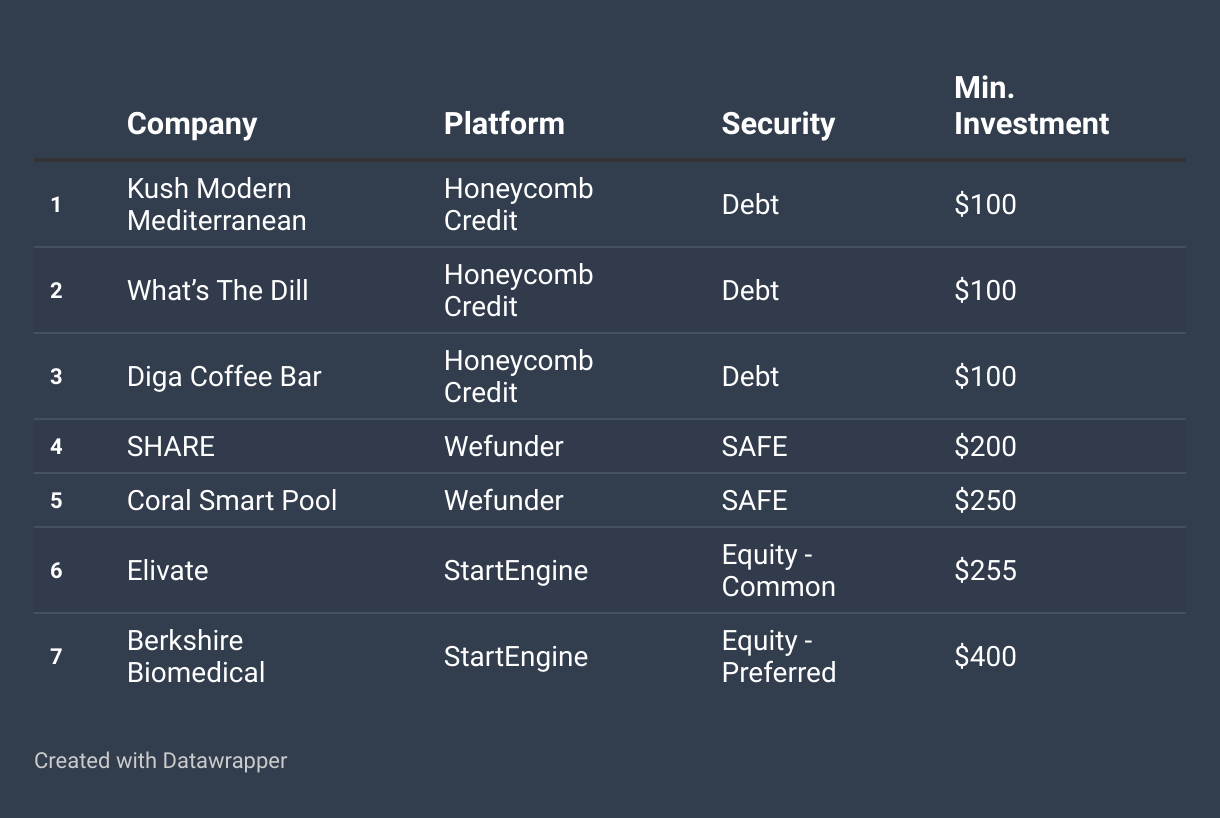
Task: Select Berkshire Biomedical company cell
Action: (x=196, y=657)
